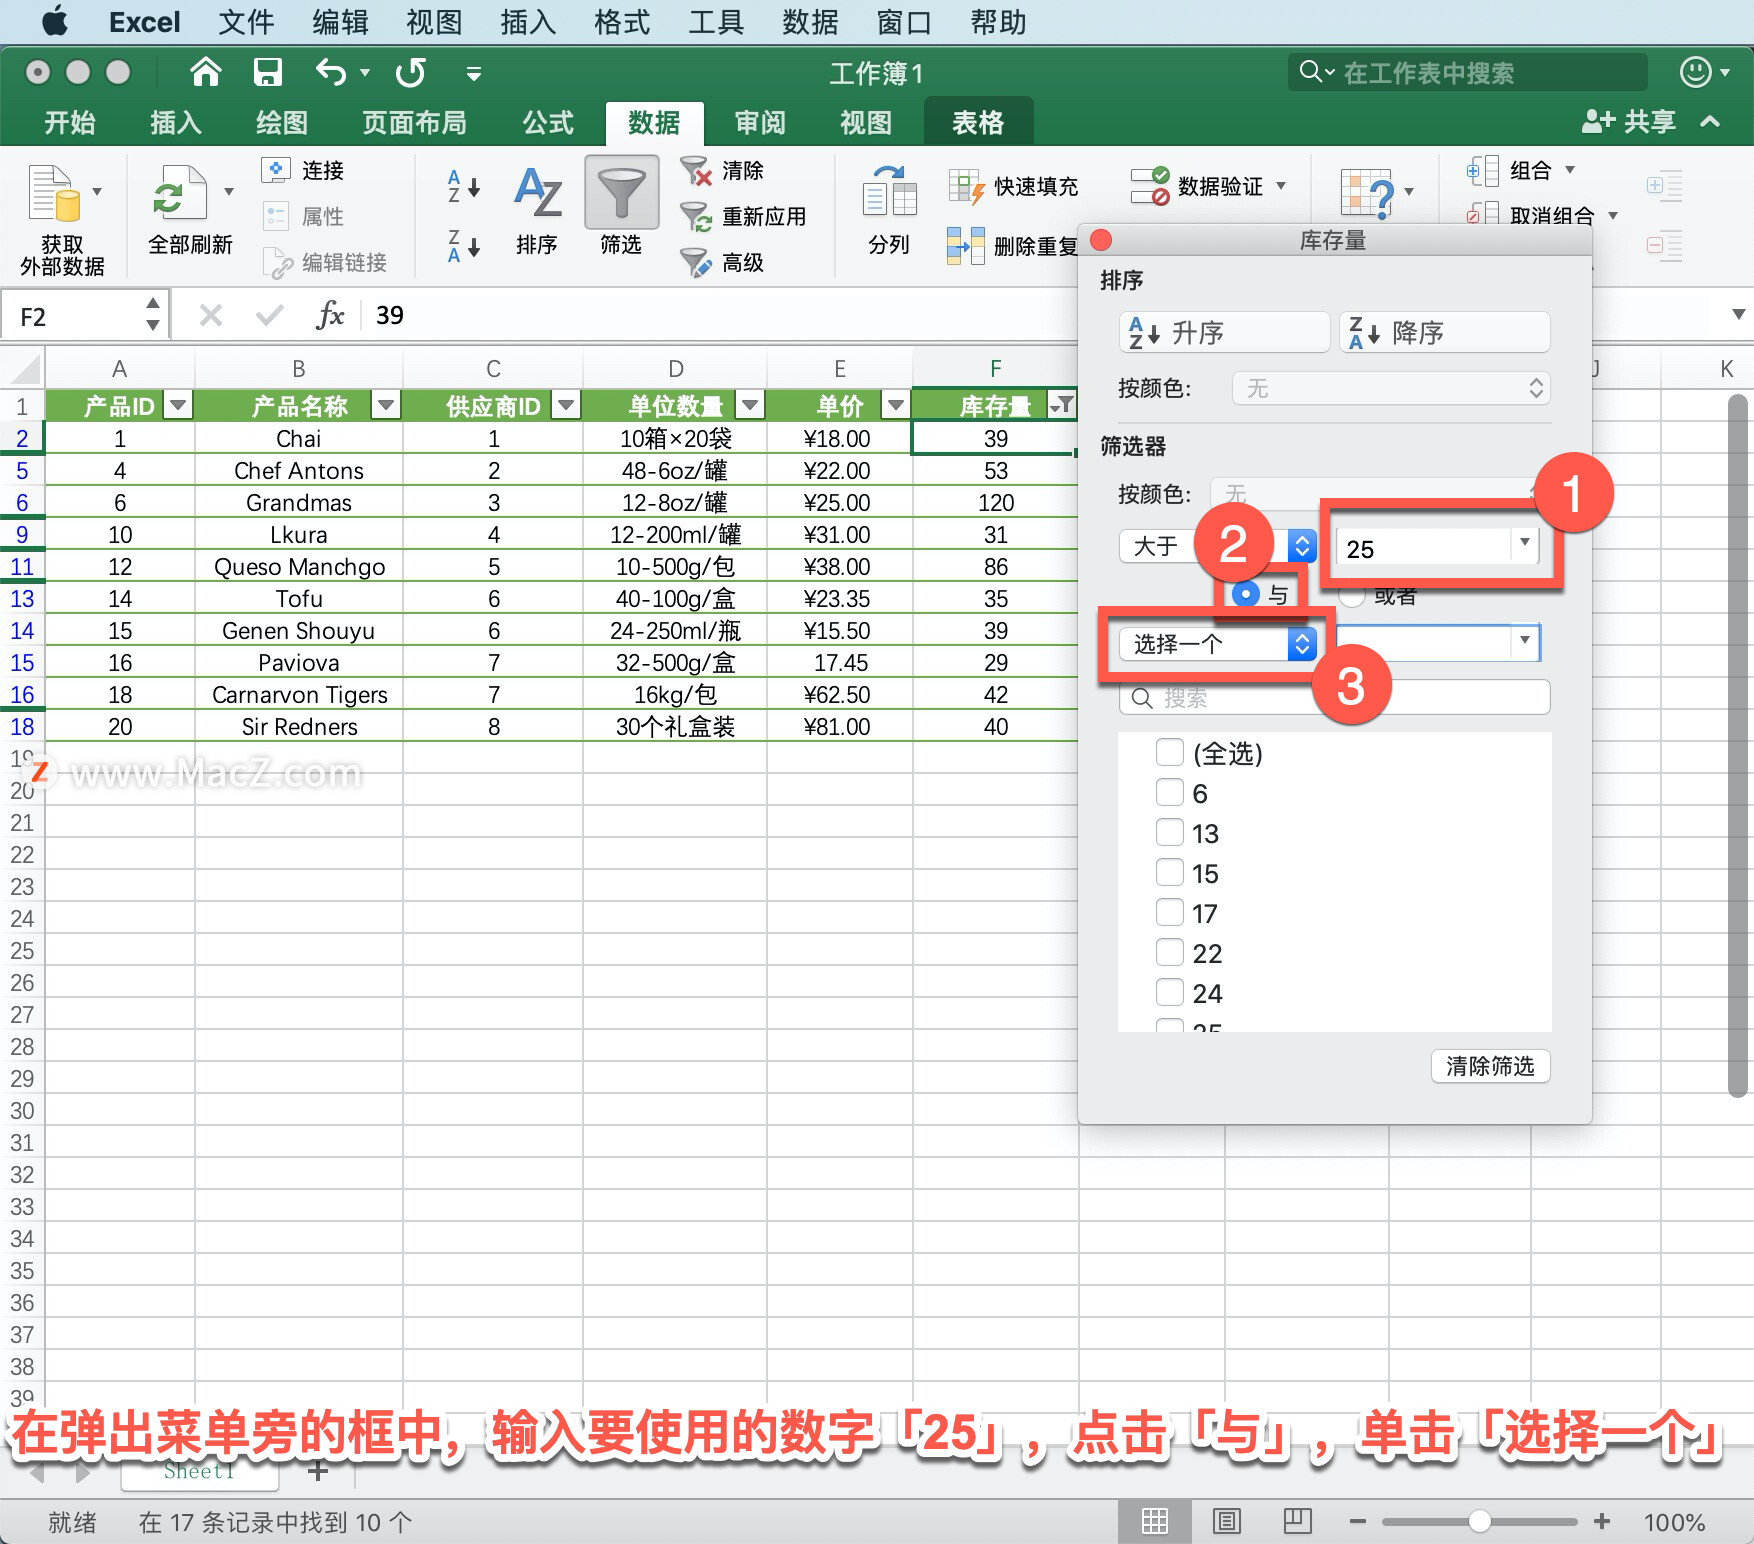Screen dimensions: 1754x1544
Task: Select the 或者 (Or) radio button
Action: (x=1352, y=595)
